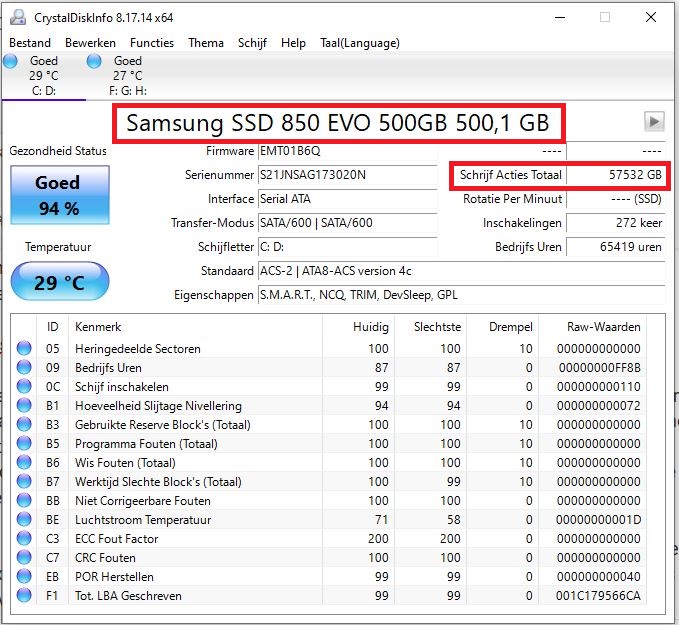Open the Taal(Language) menu
The height and width of the screenshot is (625, 679).
359,43
